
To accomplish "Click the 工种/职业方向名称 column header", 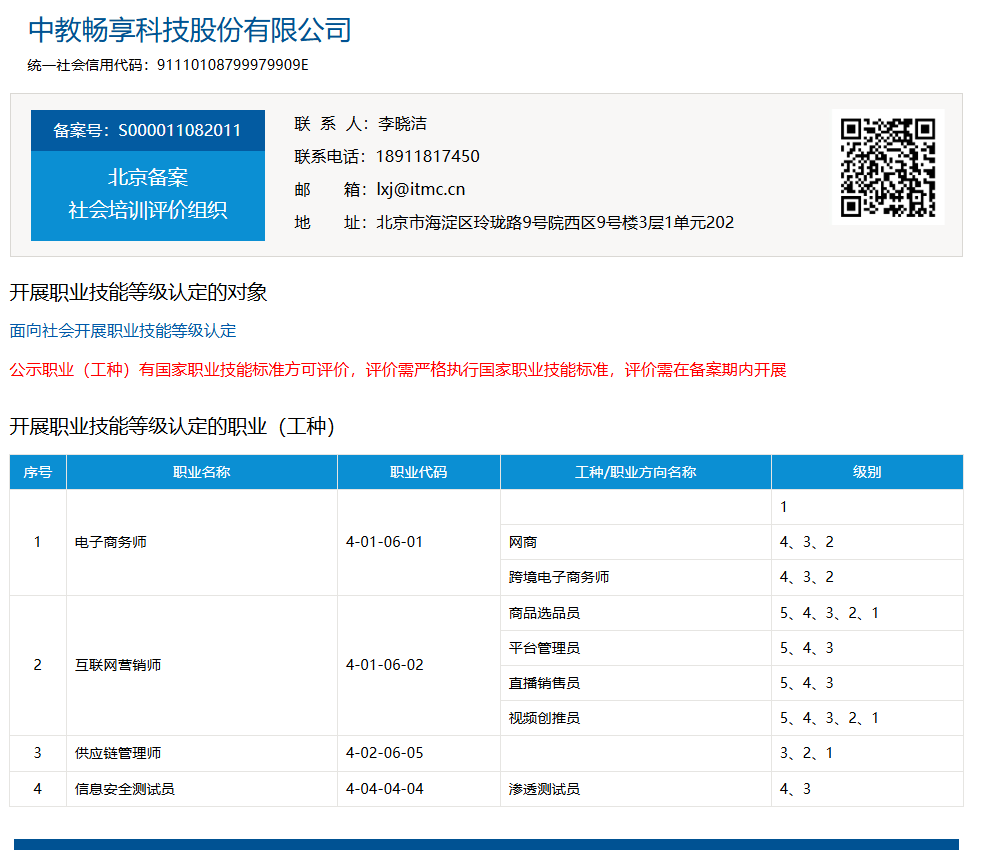I will [635, 472].
